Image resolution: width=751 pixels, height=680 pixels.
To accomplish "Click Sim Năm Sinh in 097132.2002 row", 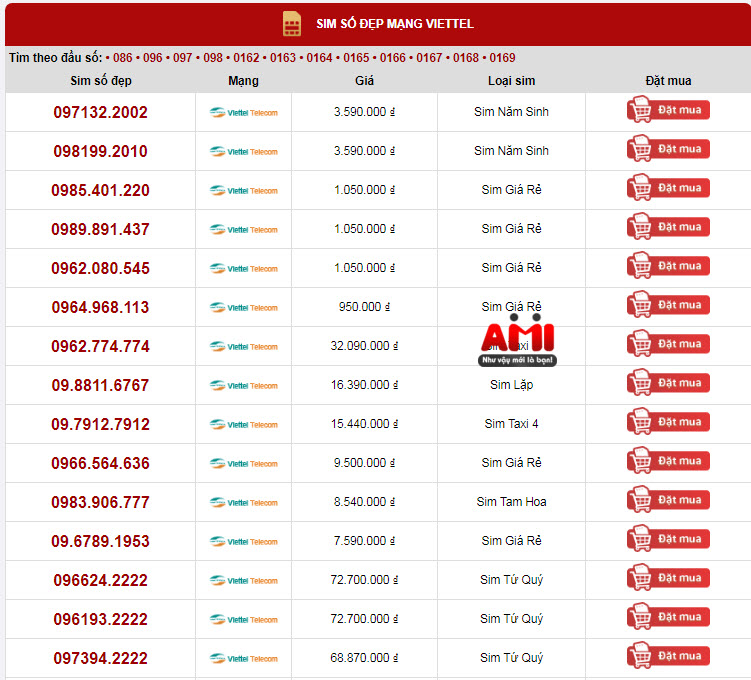I will pos(511,112).
